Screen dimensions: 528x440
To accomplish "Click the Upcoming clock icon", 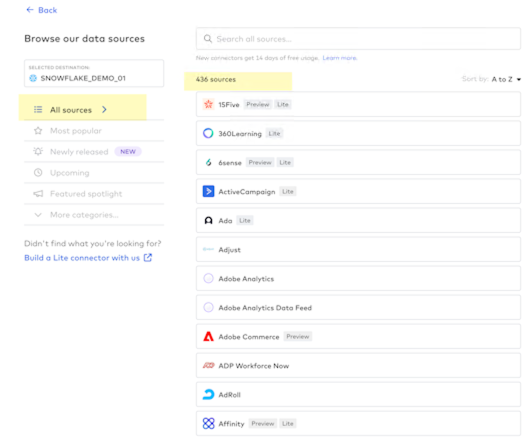I will pos(38,173).
